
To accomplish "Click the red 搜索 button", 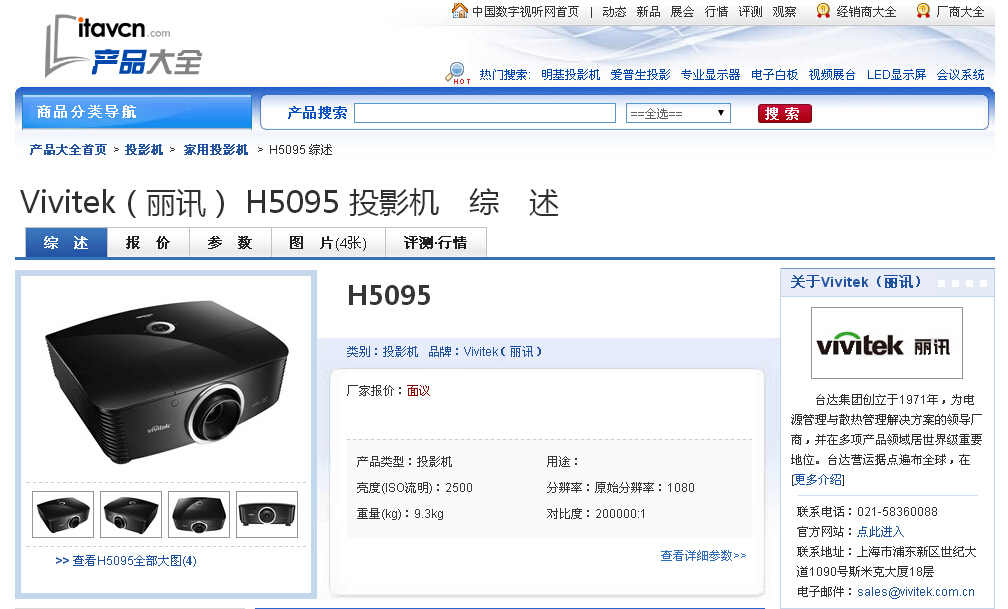I will coord(784,113).
